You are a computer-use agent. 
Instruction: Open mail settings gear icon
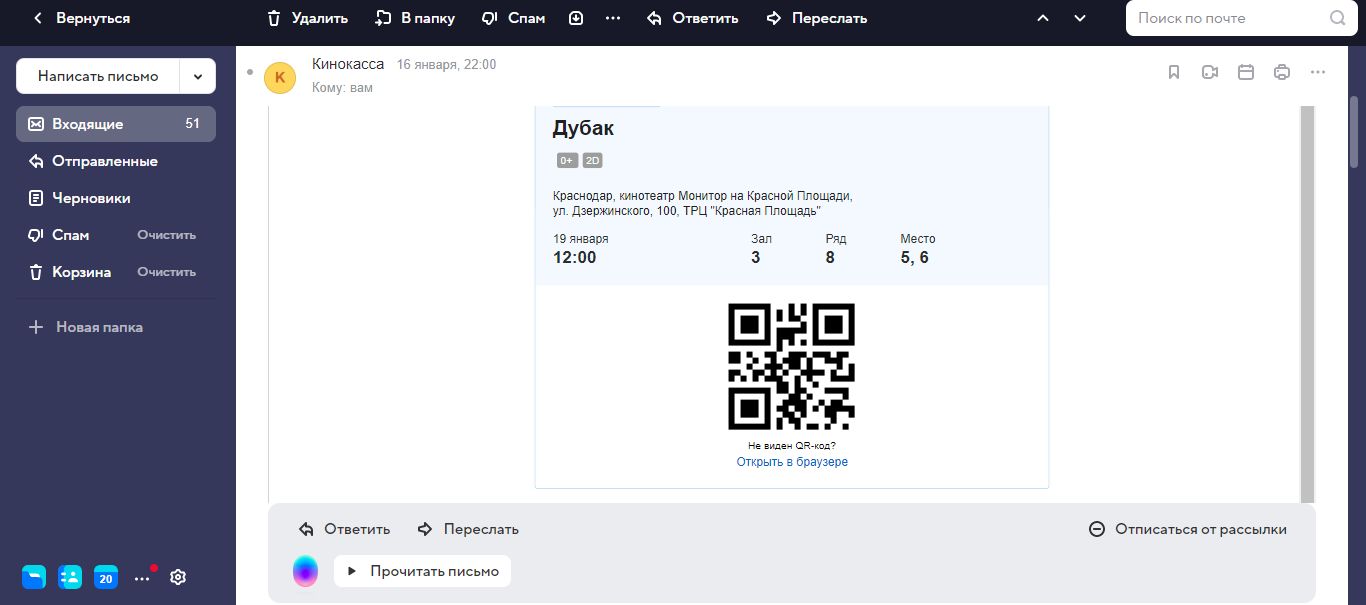pyautogui.click(x=178, y=577)
